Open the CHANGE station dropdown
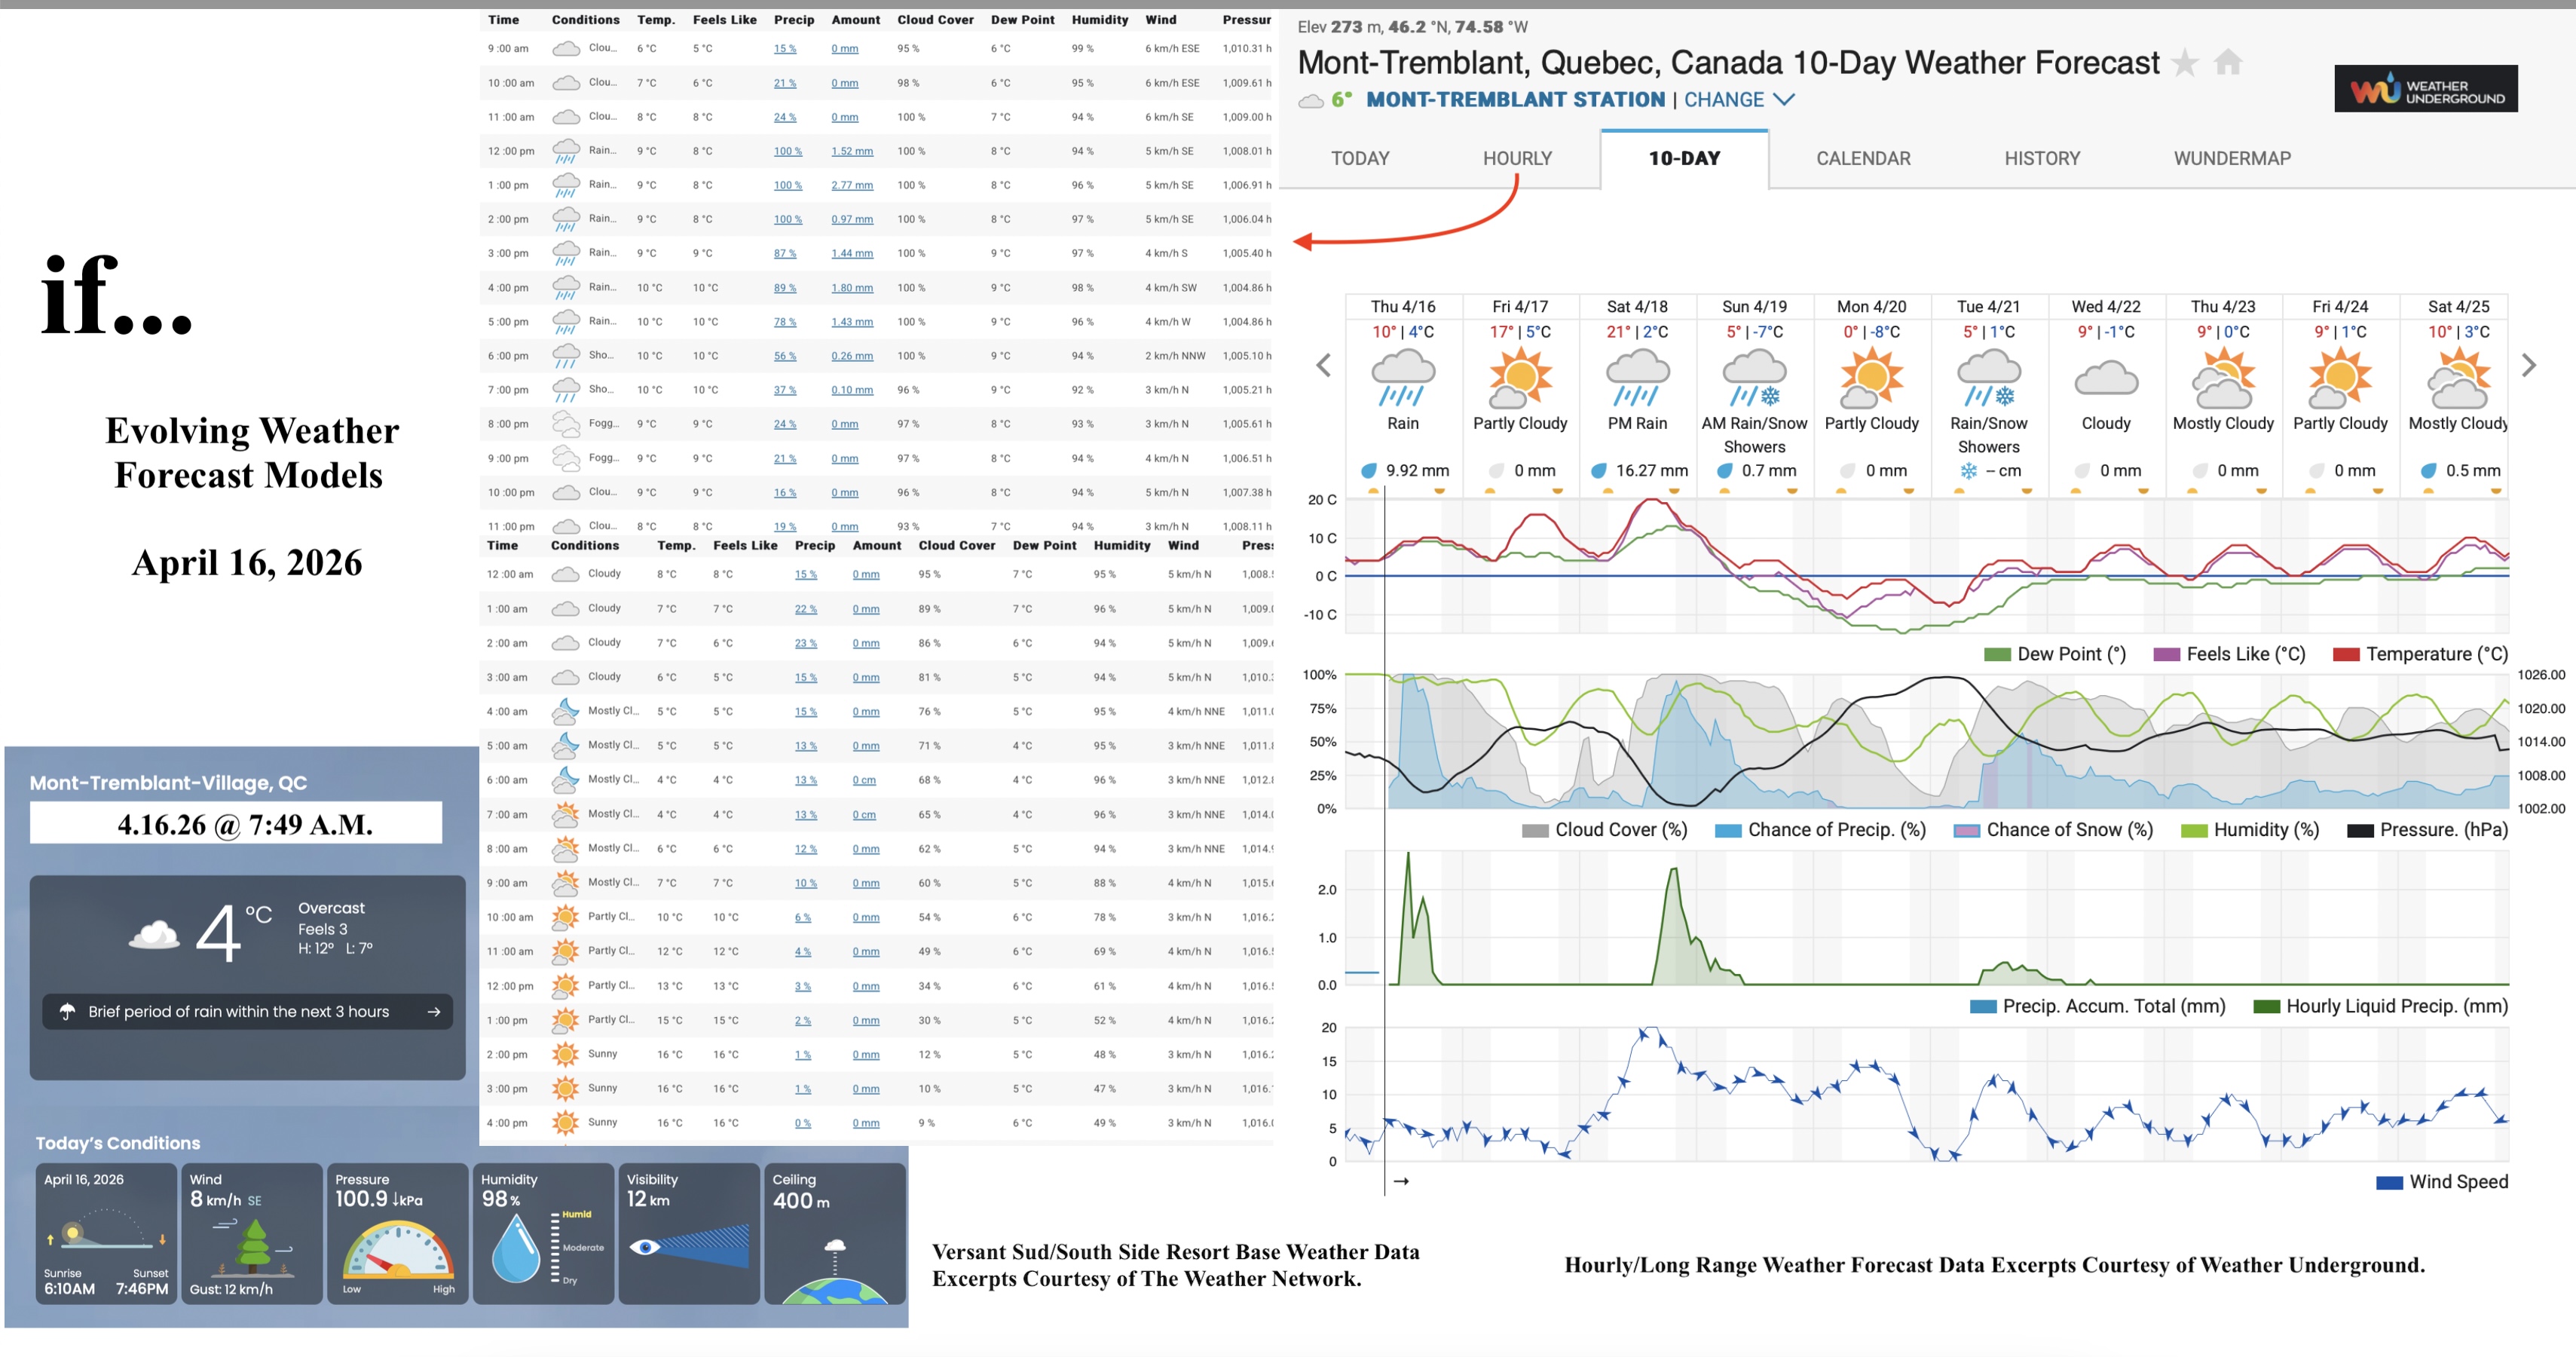Viewport: 2576px width, 1357px height. tap(1725, 100)
